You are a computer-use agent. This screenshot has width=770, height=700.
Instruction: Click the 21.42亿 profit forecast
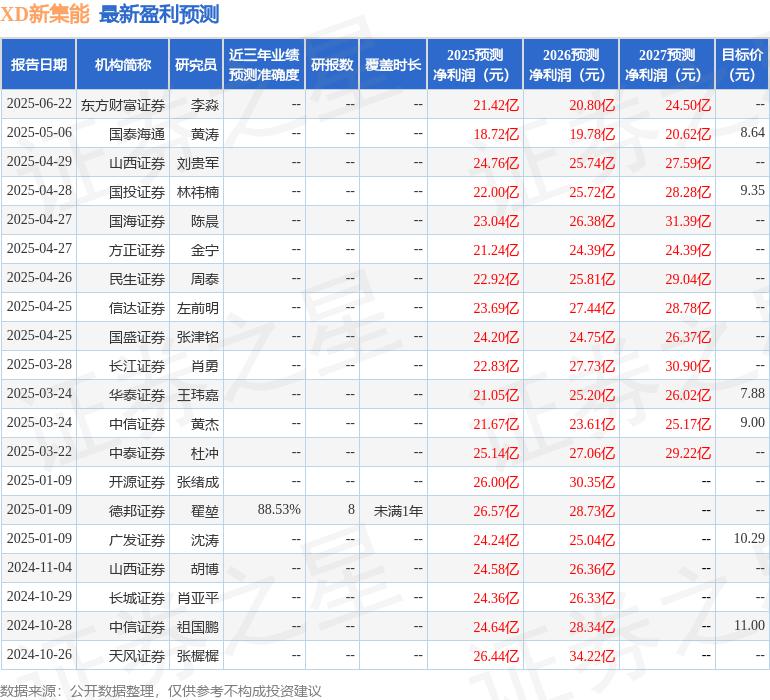pos(496,105)
